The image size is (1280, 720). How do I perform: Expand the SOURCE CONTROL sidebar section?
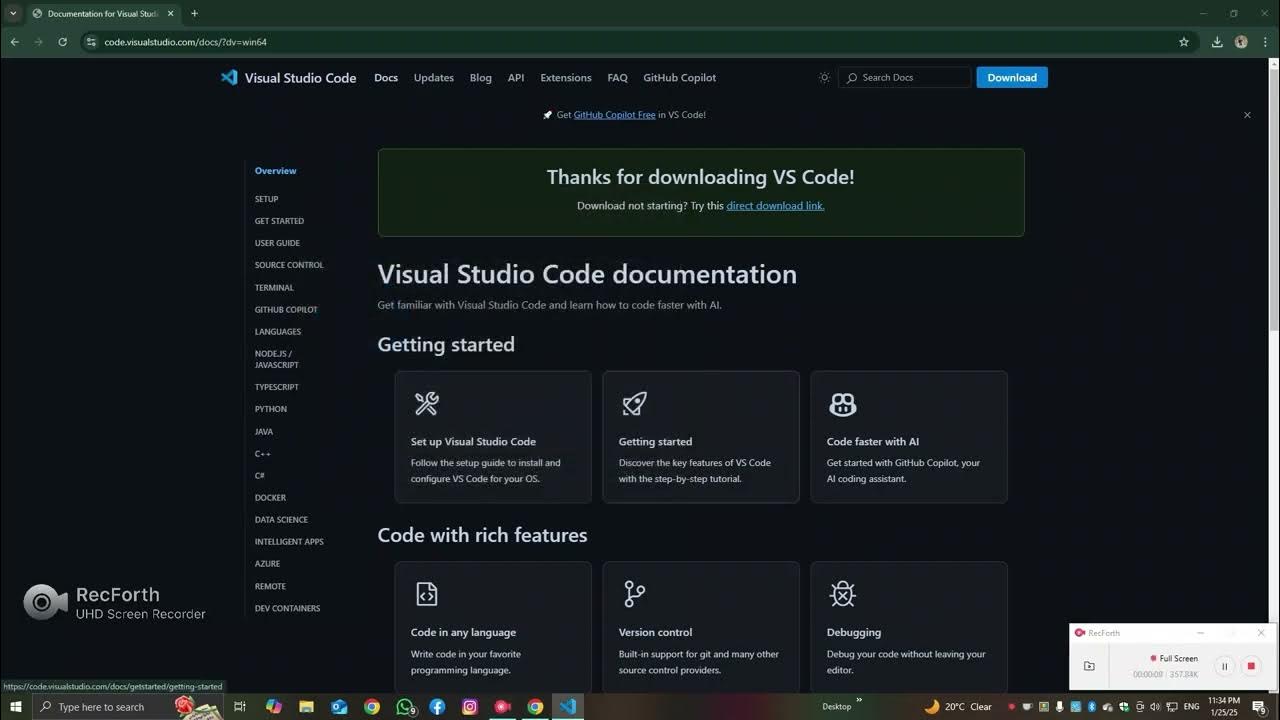pyautogui.click(x=289, y=265)
